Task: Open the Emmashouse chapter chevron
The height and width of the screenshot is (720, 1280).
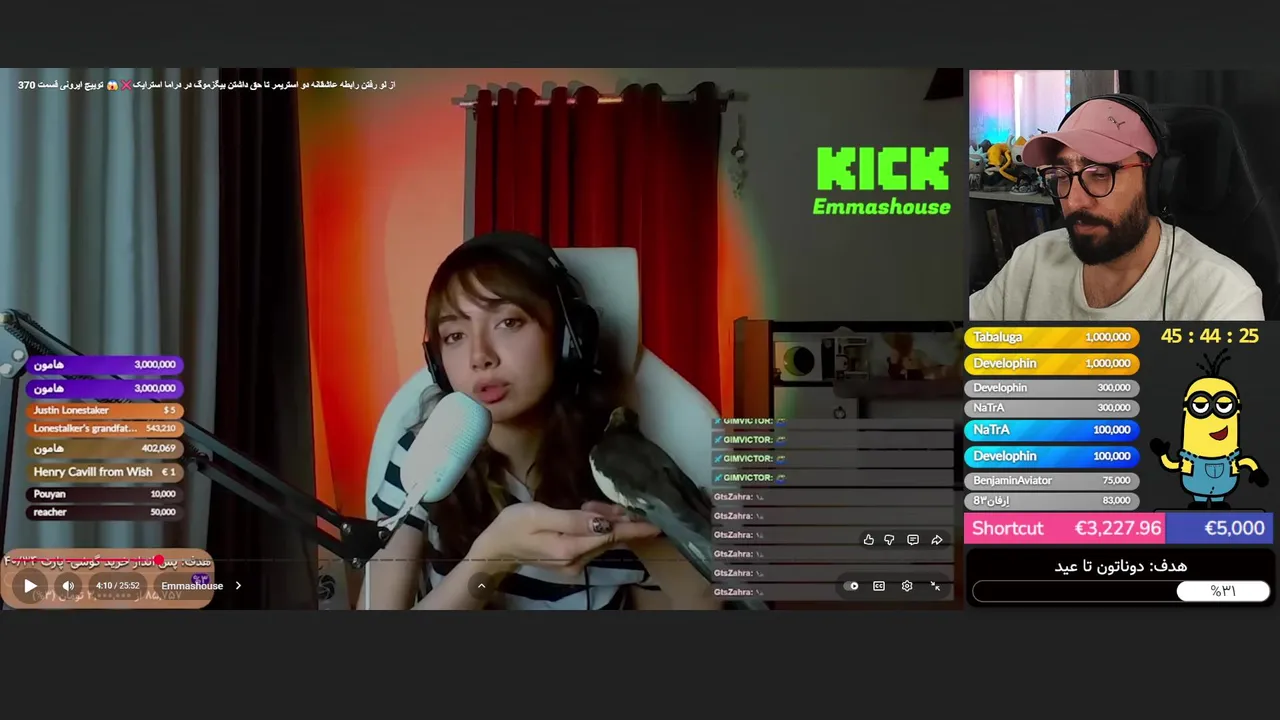Action: pyautogui.click(x=238, y=586)
